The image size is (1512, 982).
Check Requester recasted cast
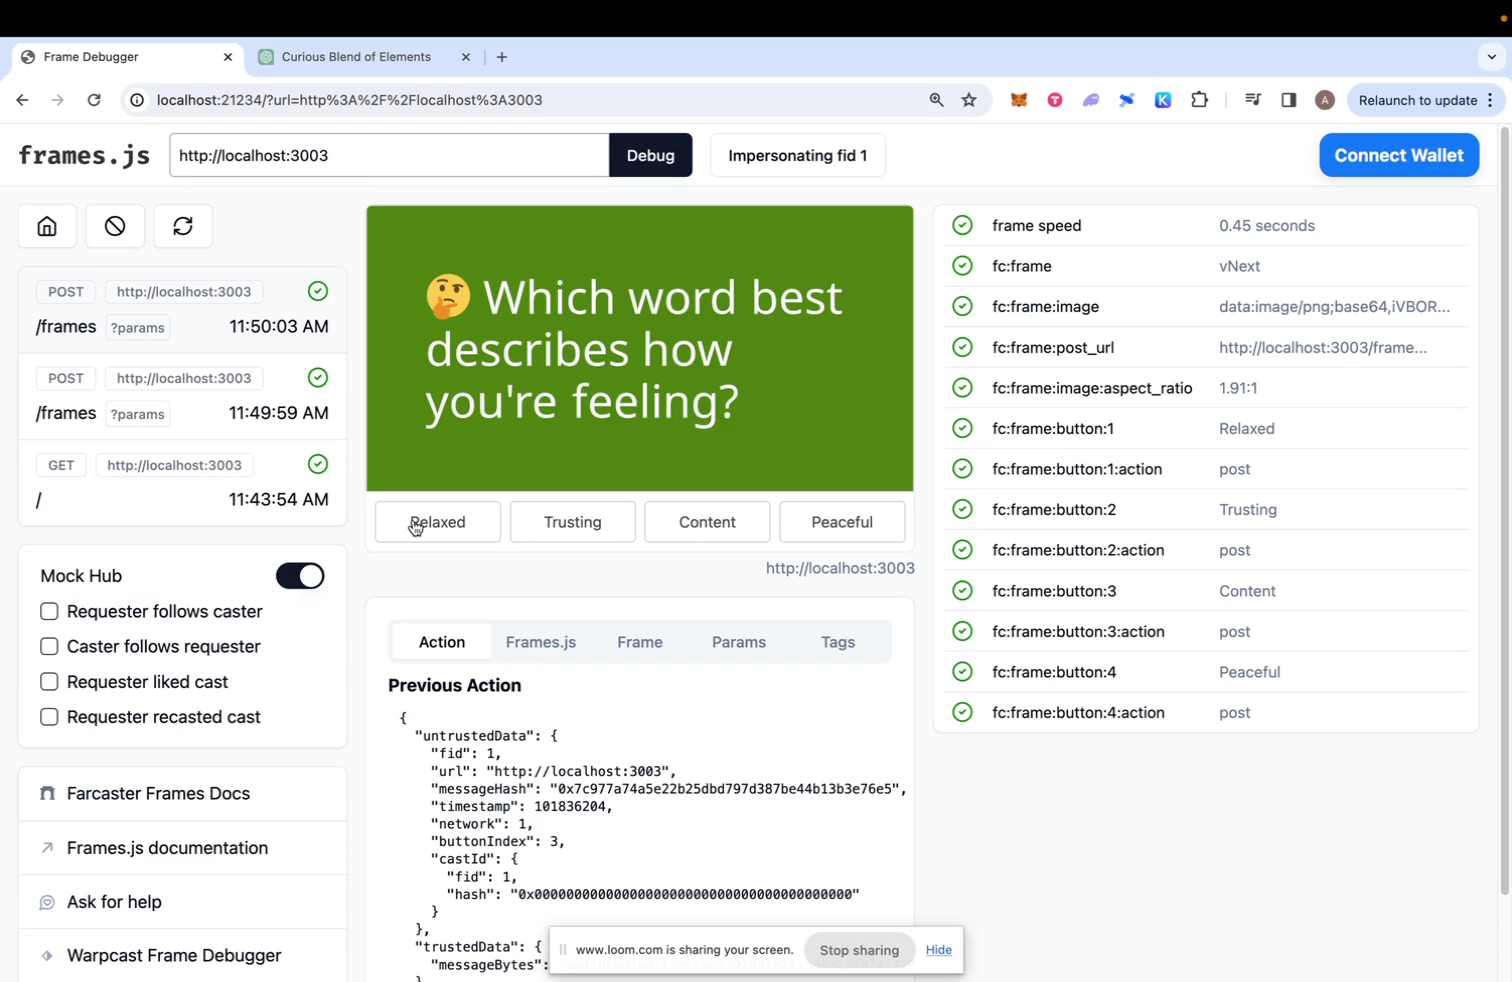coord(49,717)
